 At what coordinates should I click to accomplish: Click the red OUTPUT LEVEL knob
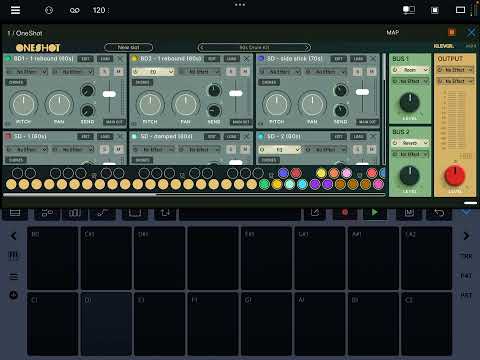point(455,175)
